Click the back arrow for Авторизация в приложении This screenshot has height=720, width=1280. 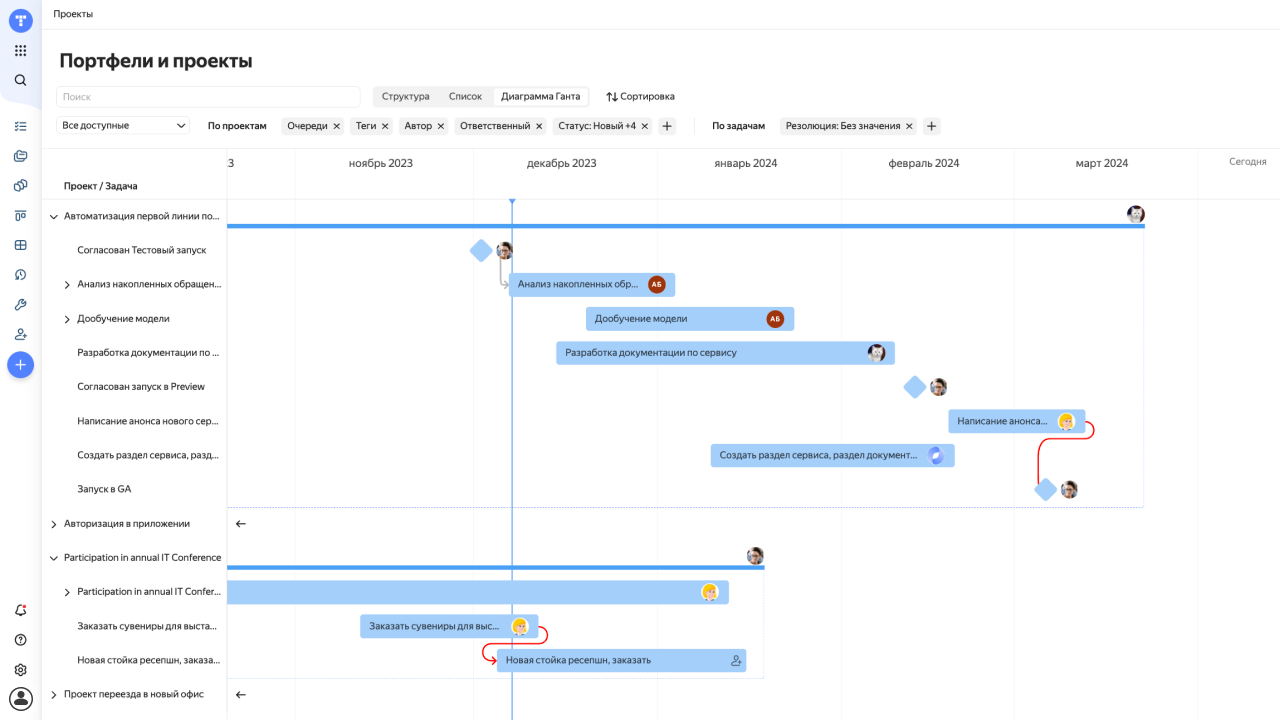(x=240, y=524)
